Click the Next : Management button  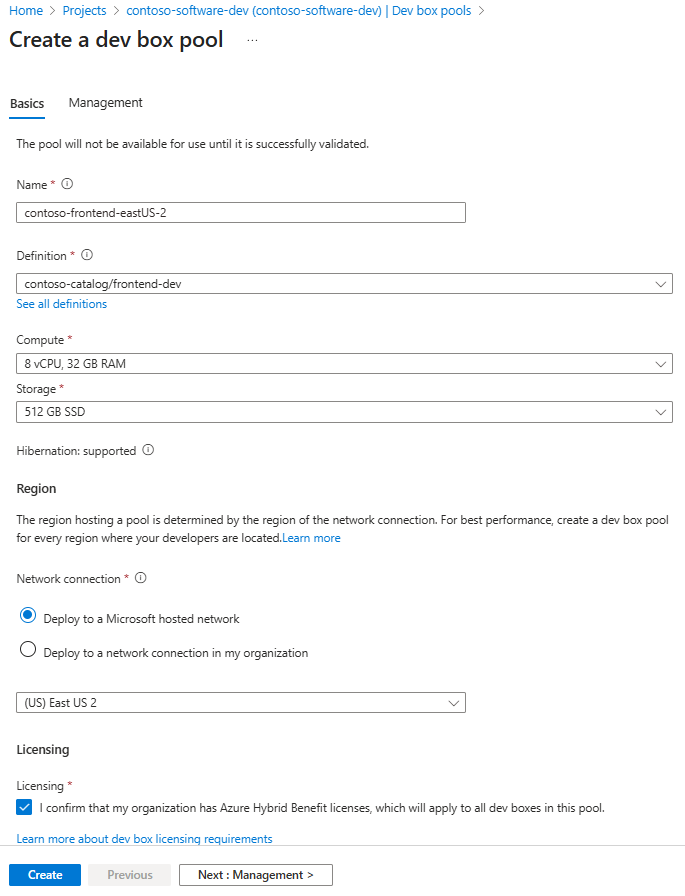(x=255, y=875)
